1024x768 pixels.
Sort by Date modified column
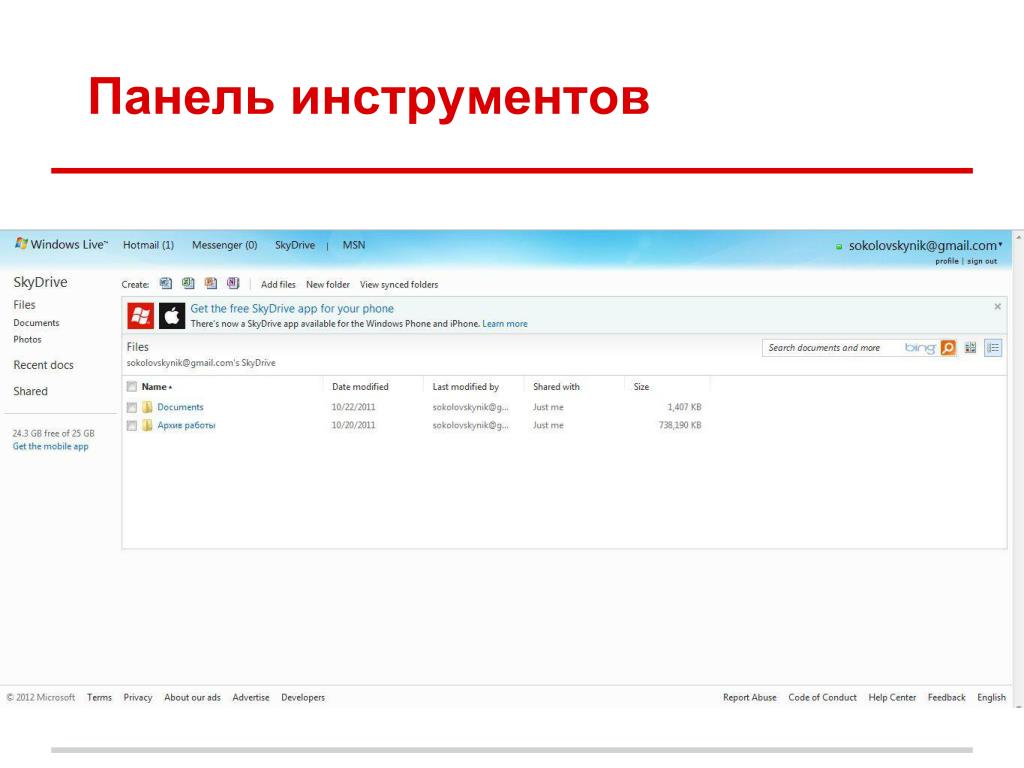tap(360, 387)
